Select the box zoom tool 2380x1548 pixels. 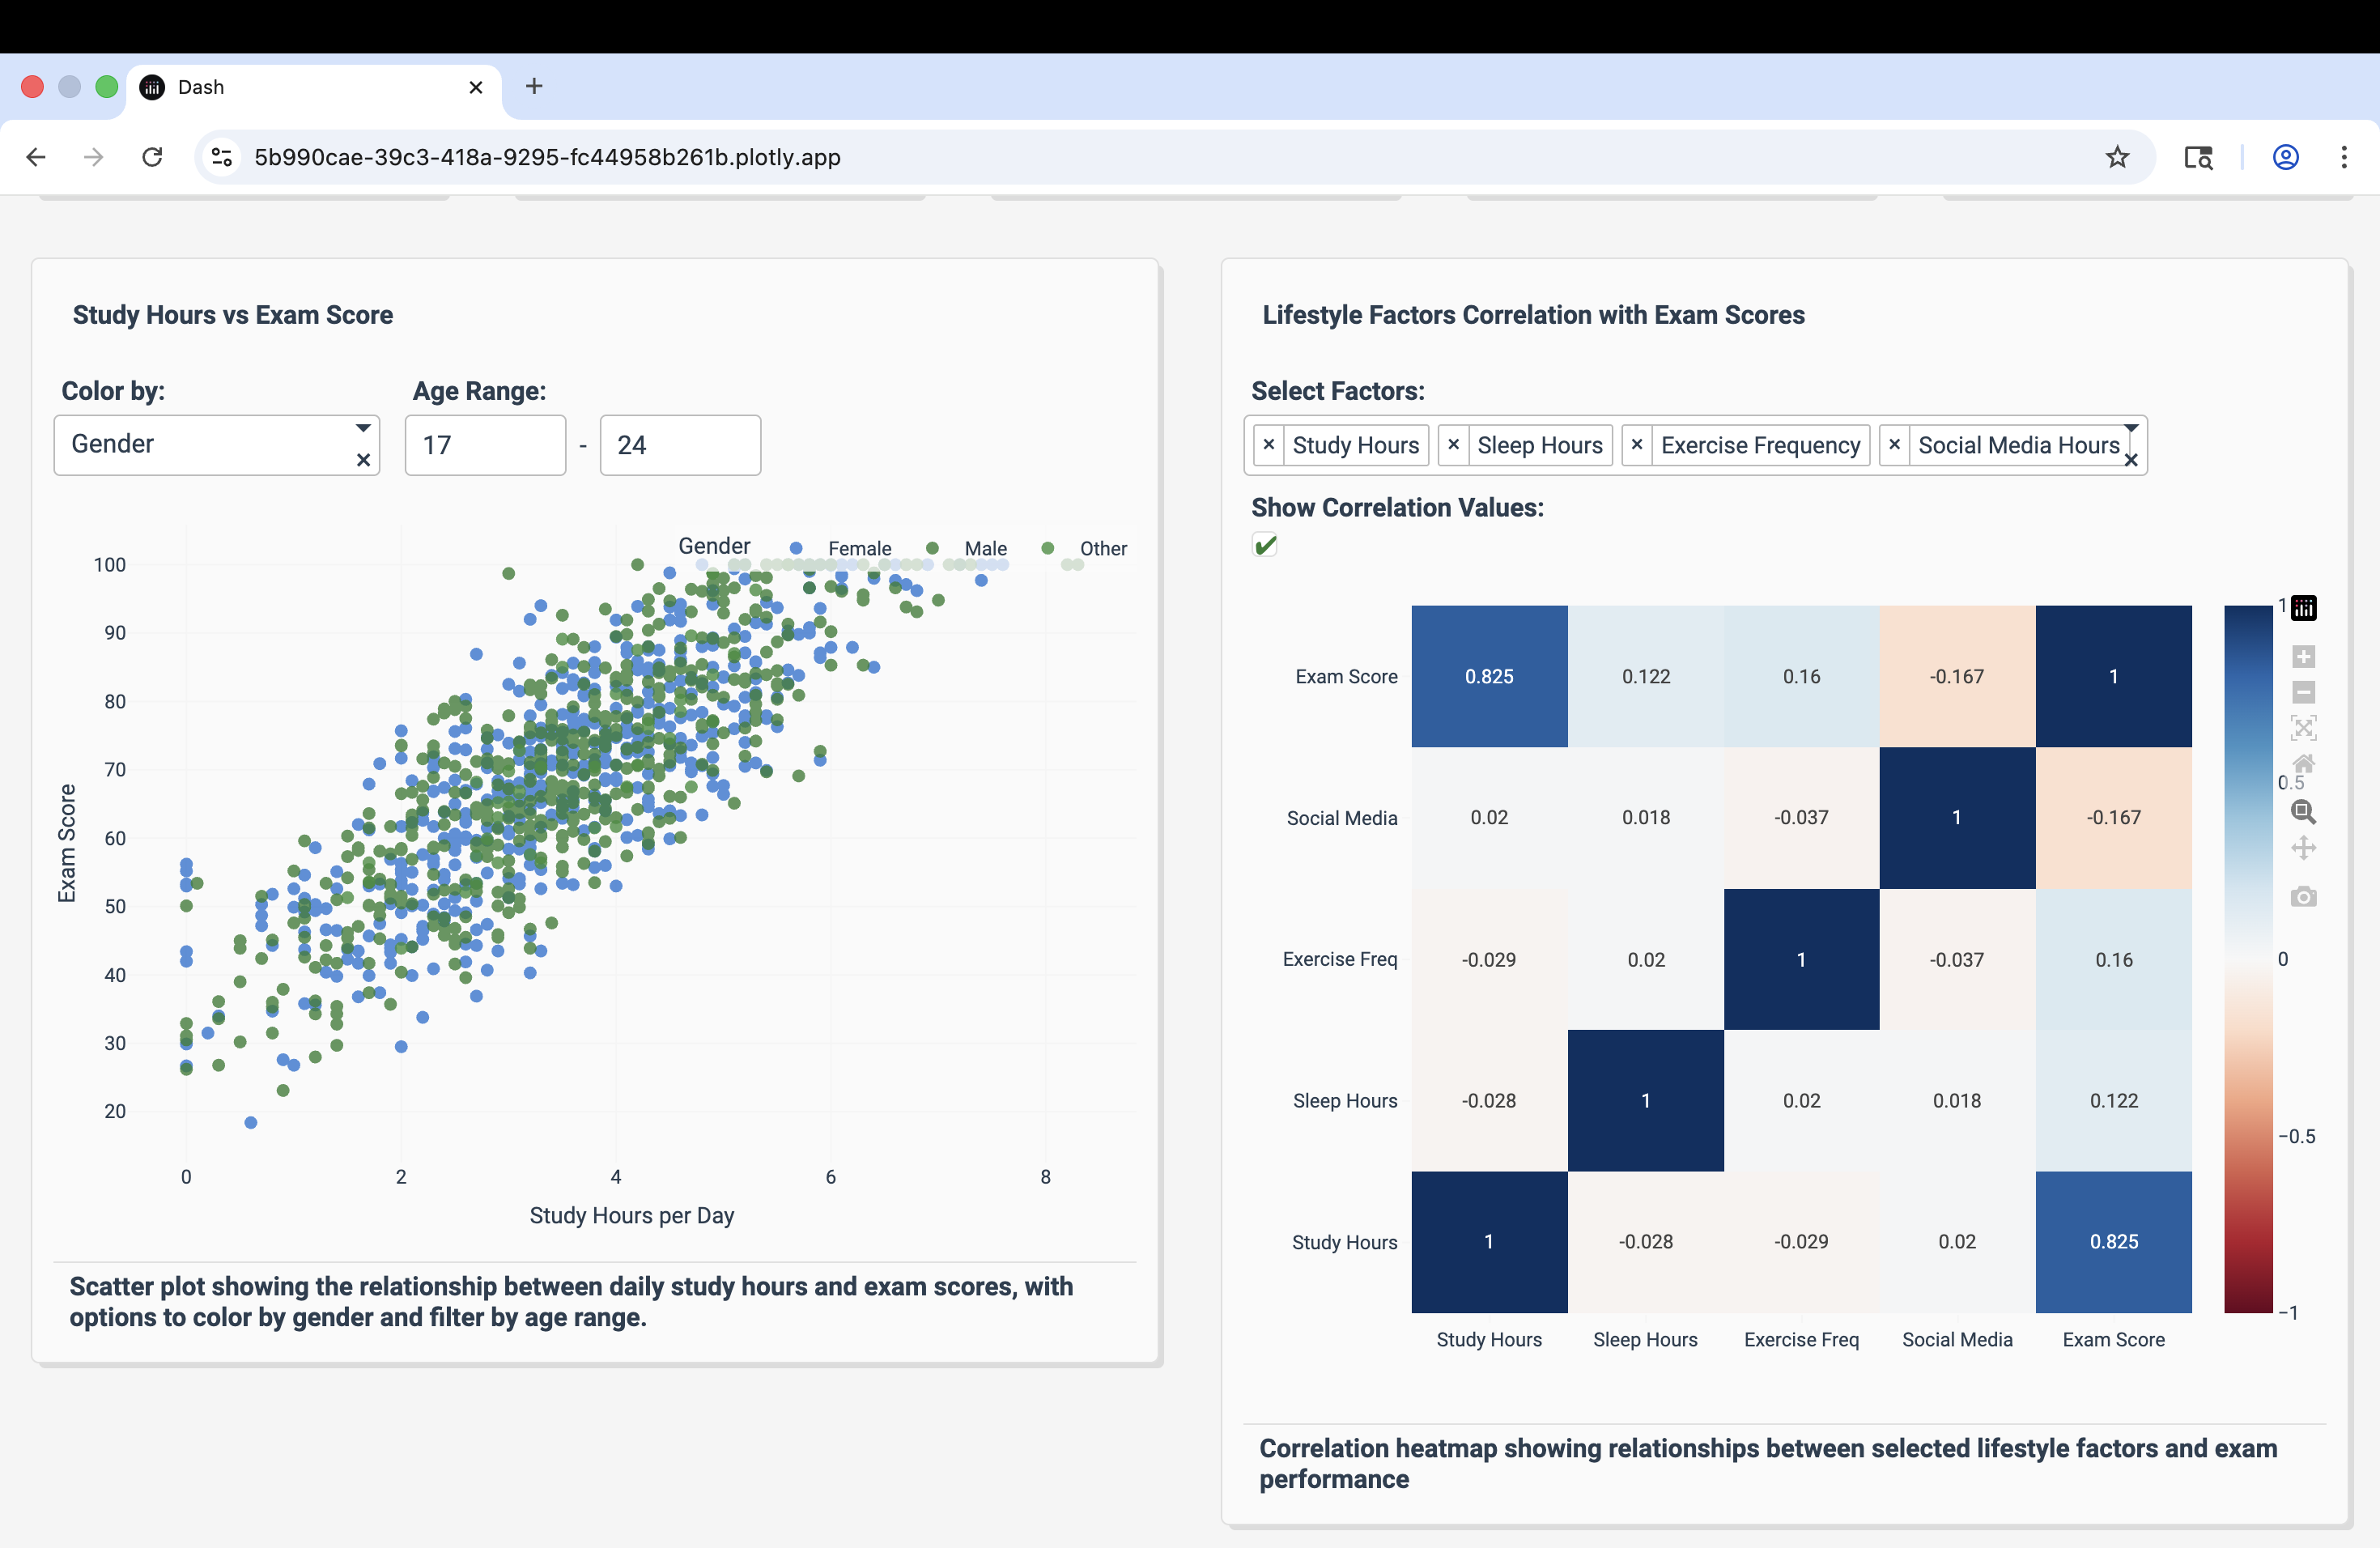click(x=2303, y=812)
